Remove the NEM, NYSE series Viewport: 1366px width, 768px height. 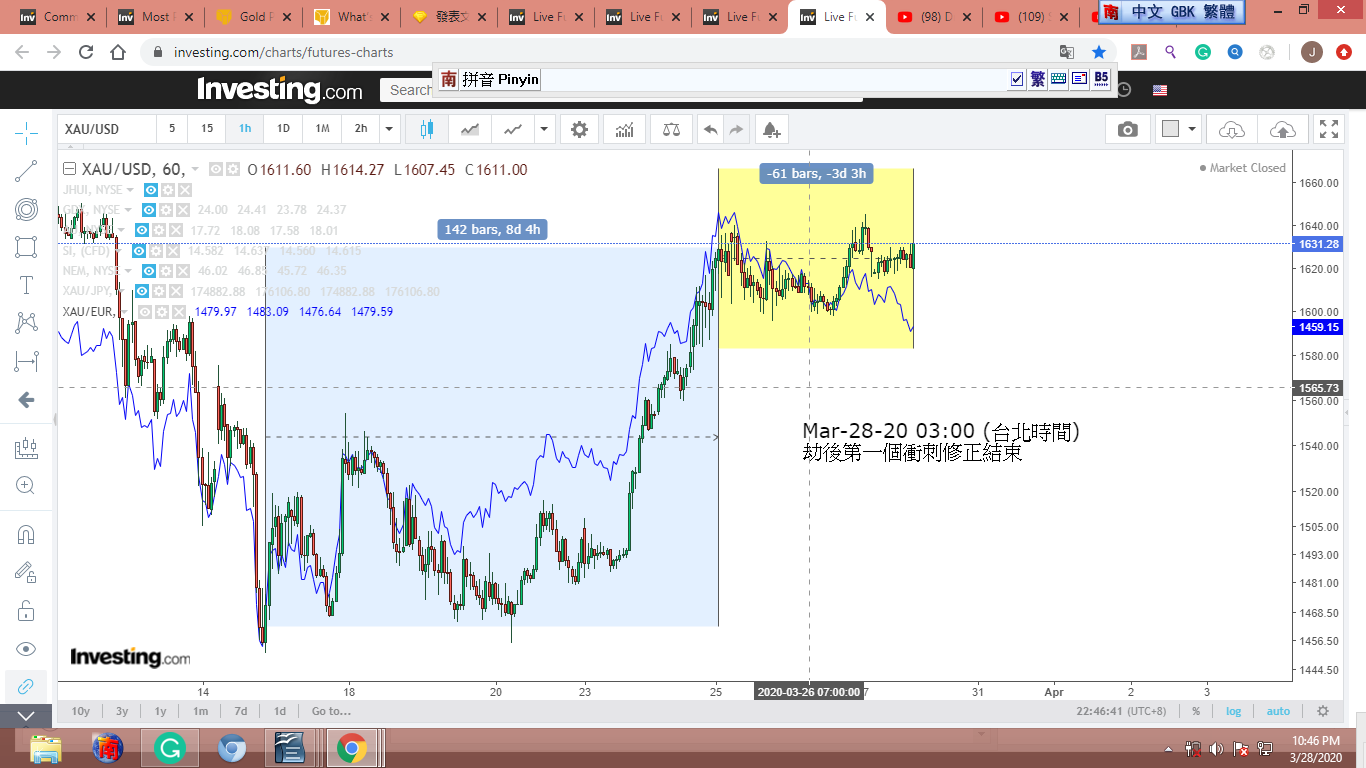pyautogui.click(x=184, y=271)
